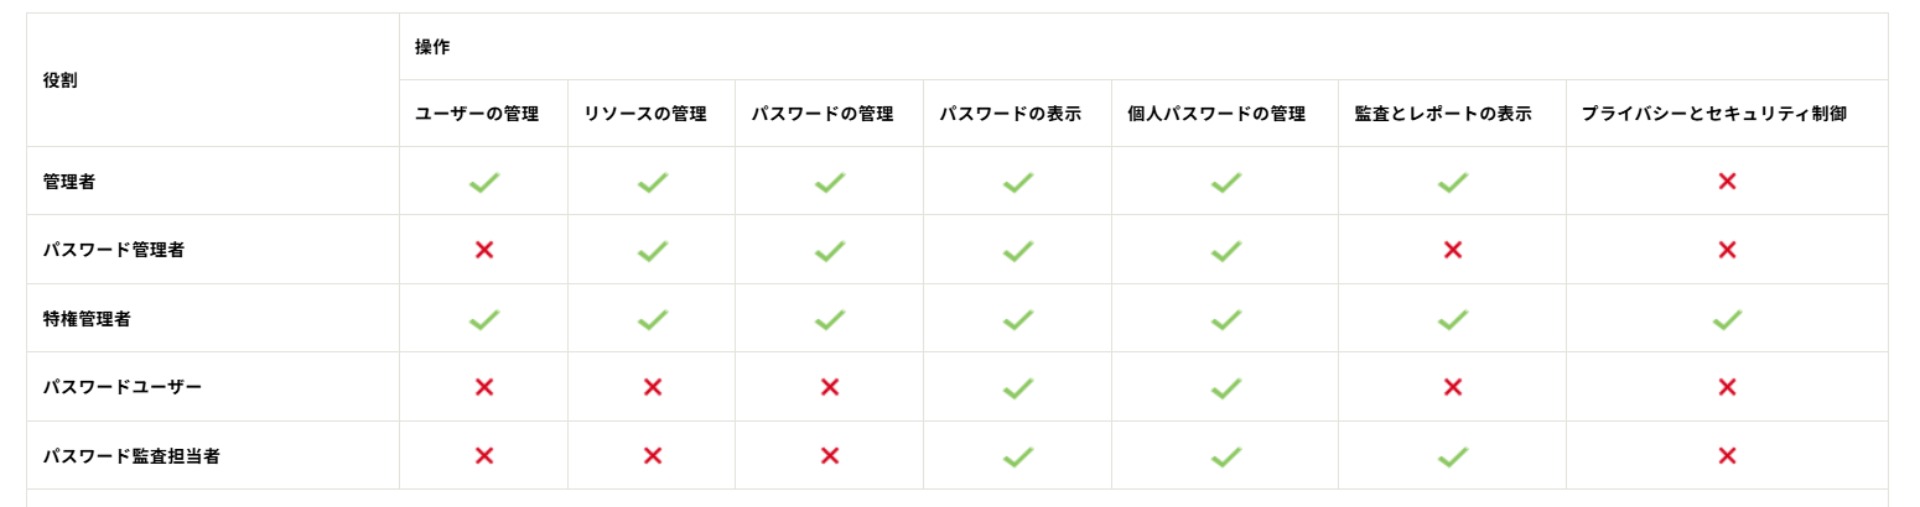Click the checkmark for パスワード監査担当者 under 監査とレポートの表示
The width and height of the screenshot is (1920, 507).
pyautogui.click(x=1453, y=457)
